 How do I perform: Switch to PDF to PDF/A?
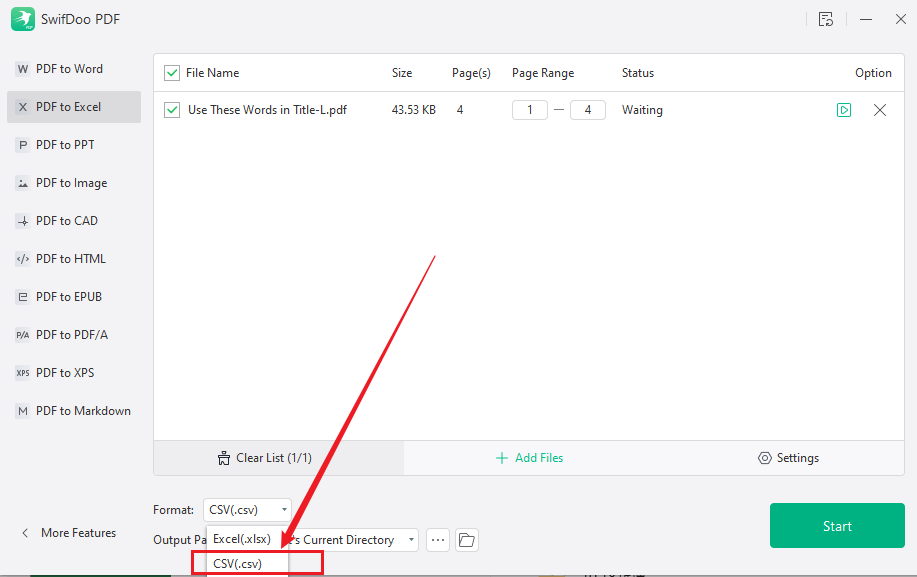[x=74, y=335]
